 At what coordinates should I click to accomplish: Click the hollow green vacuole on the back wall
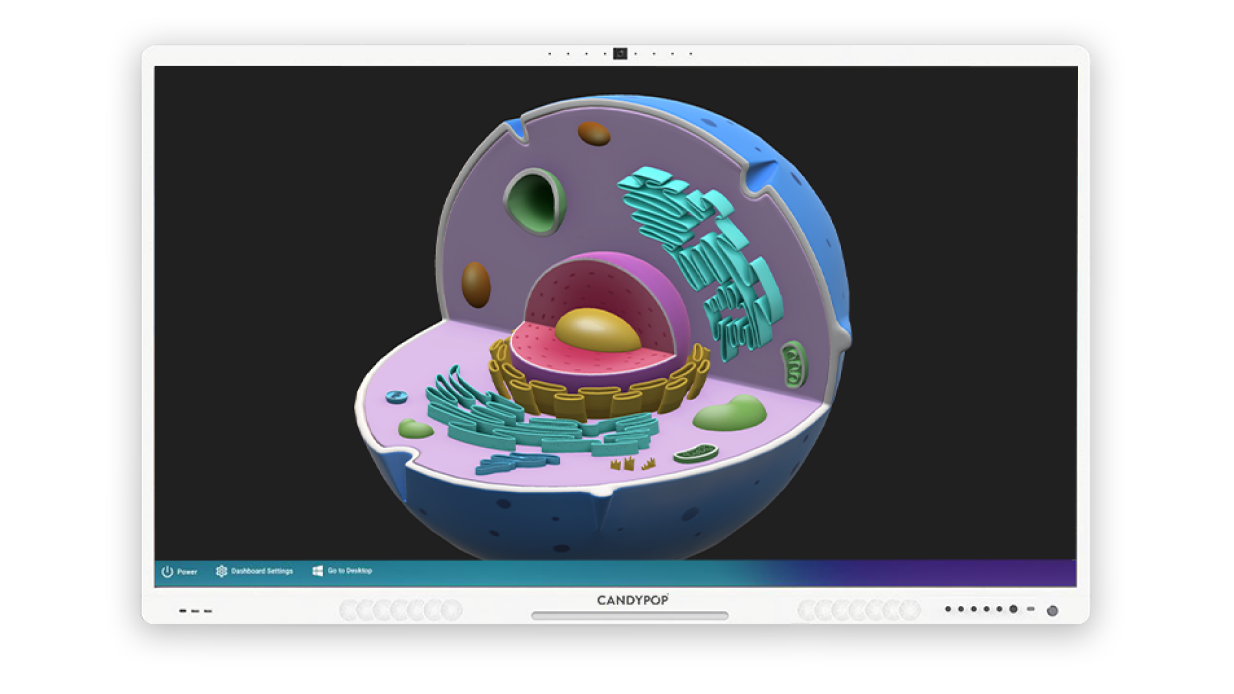pyautogui.click(x=534, y=201)
